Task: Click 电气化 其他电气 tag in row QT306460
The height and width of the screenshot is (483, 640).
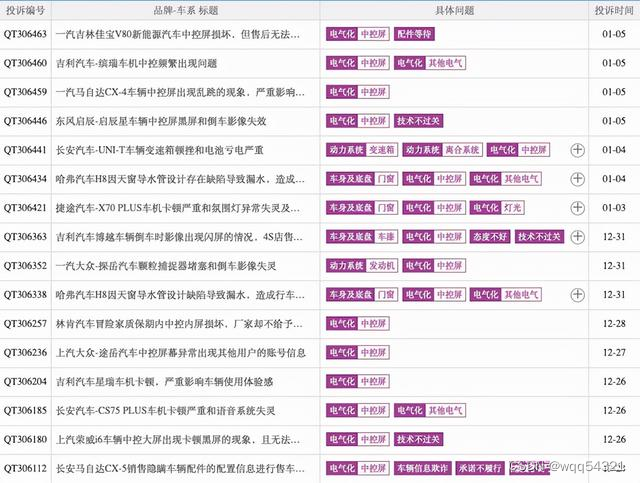Action: coord(430,63)
